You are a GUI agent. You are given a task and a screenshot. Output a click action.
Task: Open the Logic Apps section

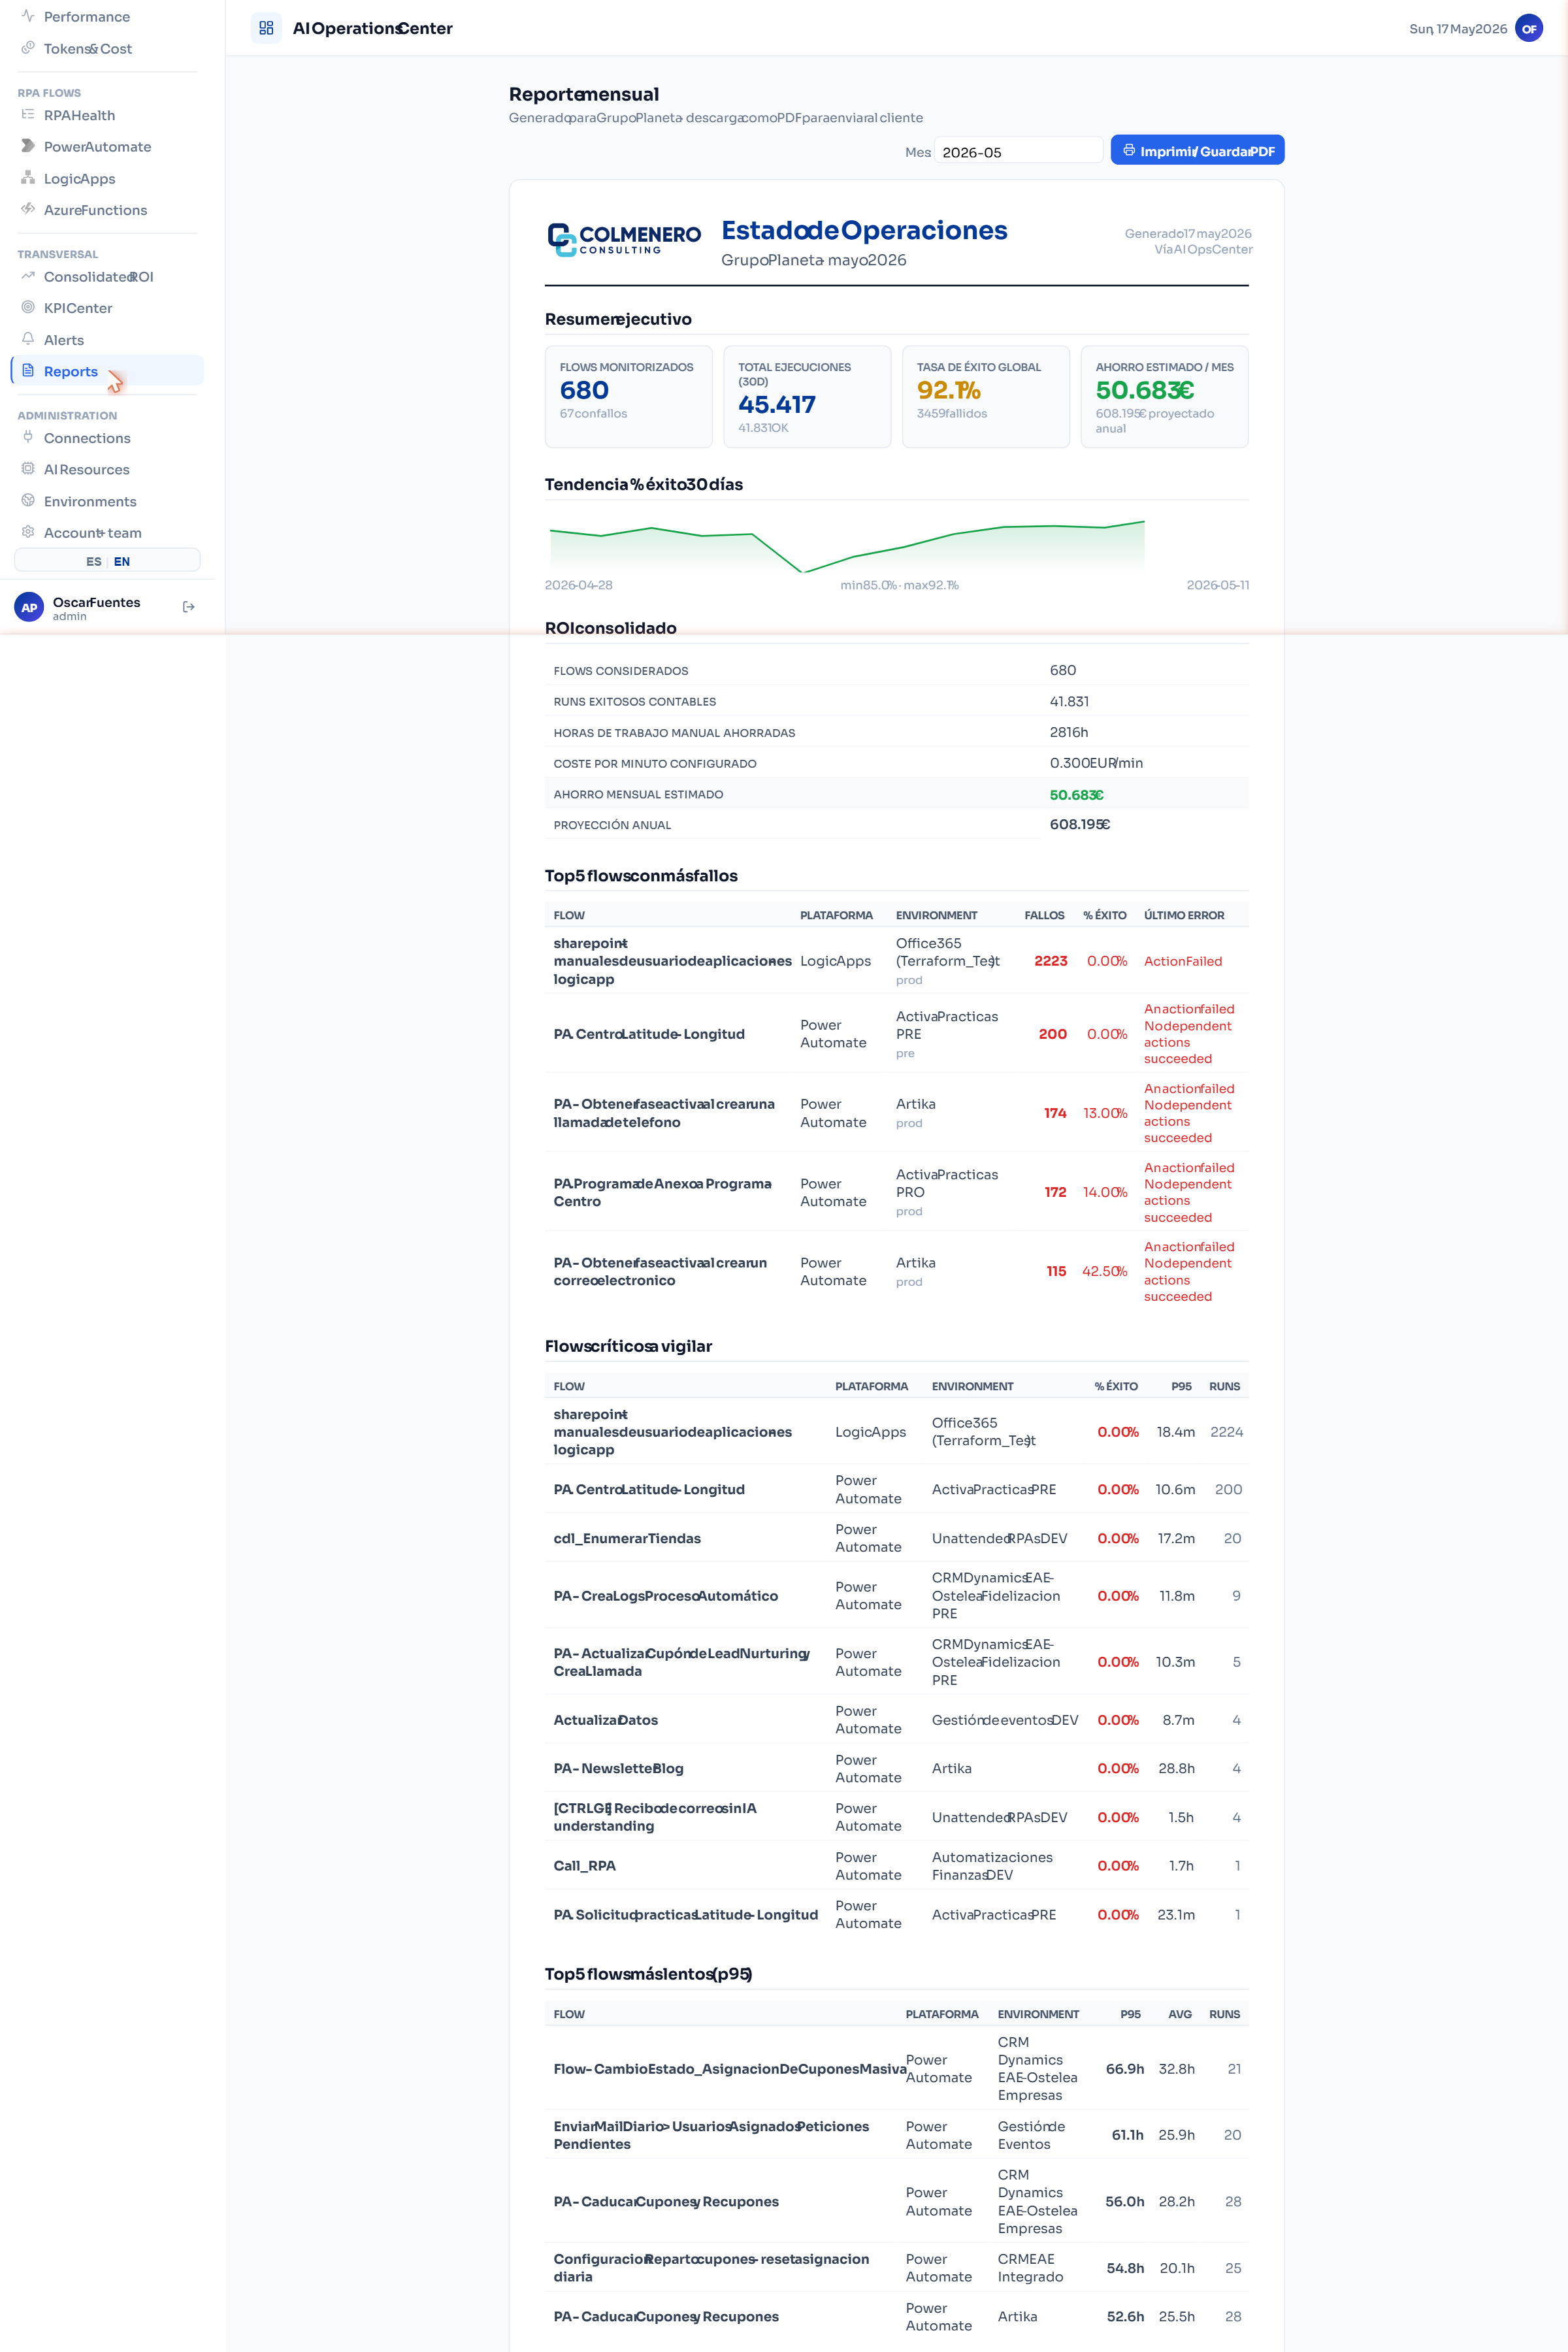tap(108, 178)
